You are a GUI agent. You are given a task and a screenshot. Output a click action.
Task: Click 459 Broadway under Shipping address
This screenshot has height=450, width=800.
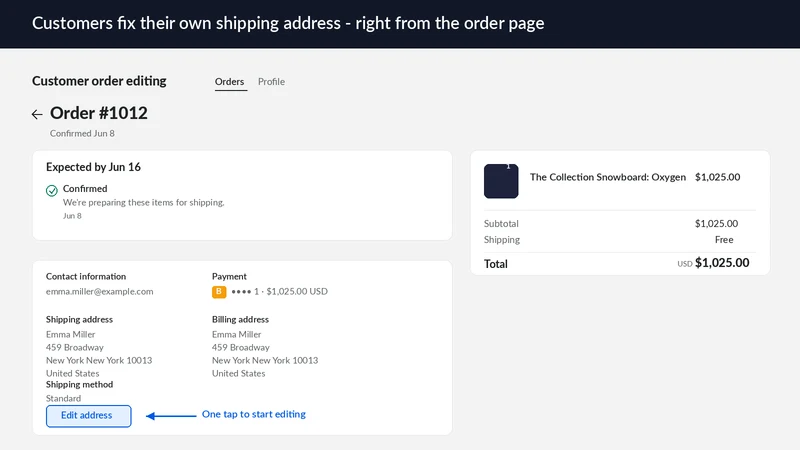click(x=74, y=347)
